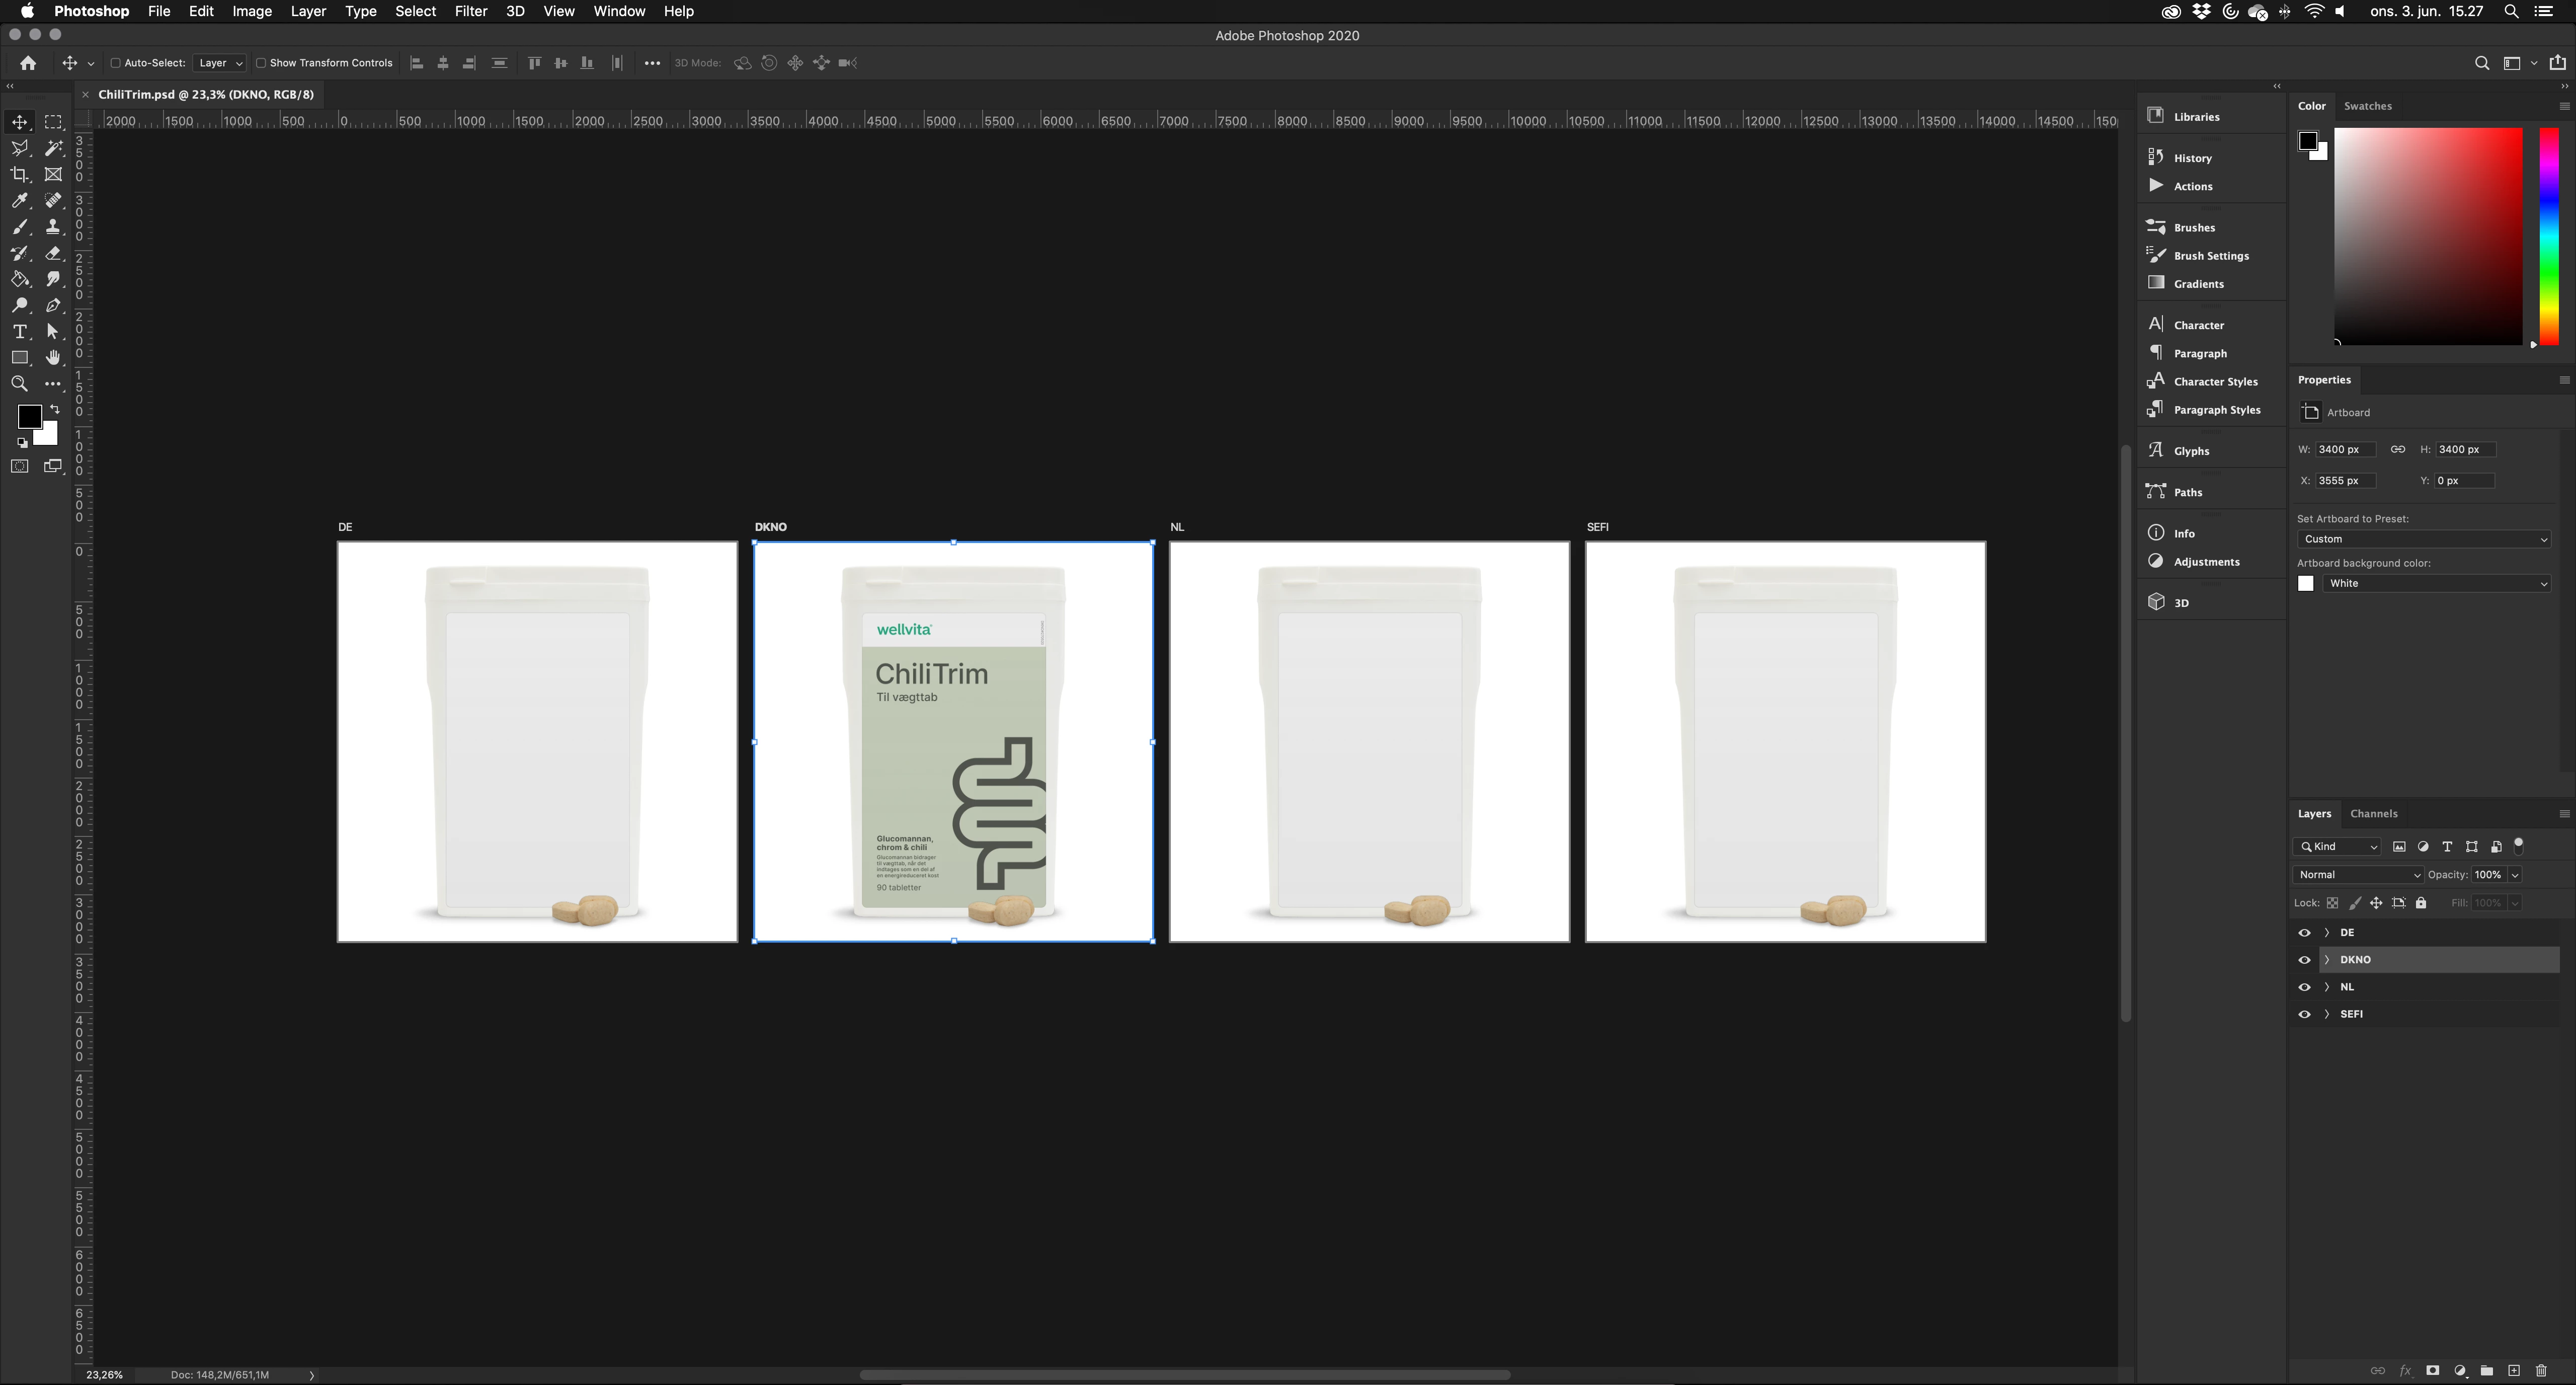This screenshot has height=1385, width=2576.
Task: Enable the Auto-Select checkbox
Action: click(115, 63)
